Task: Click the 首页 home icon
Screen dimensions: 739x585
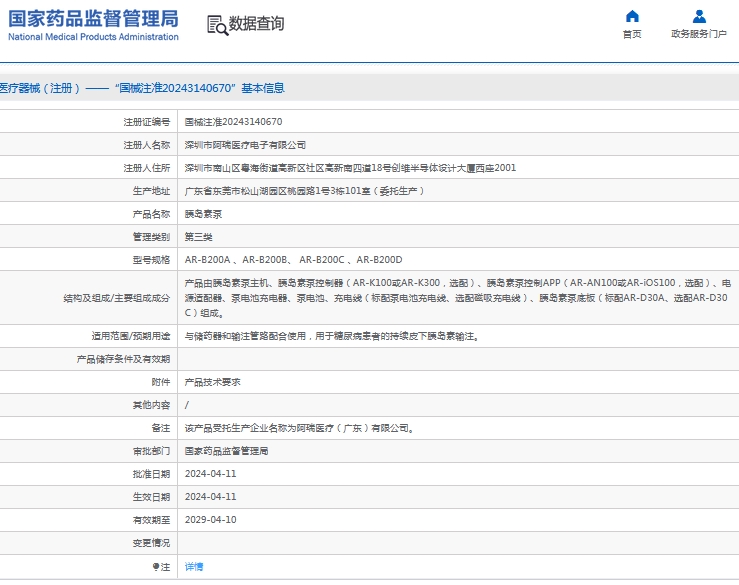Action: 632,16
